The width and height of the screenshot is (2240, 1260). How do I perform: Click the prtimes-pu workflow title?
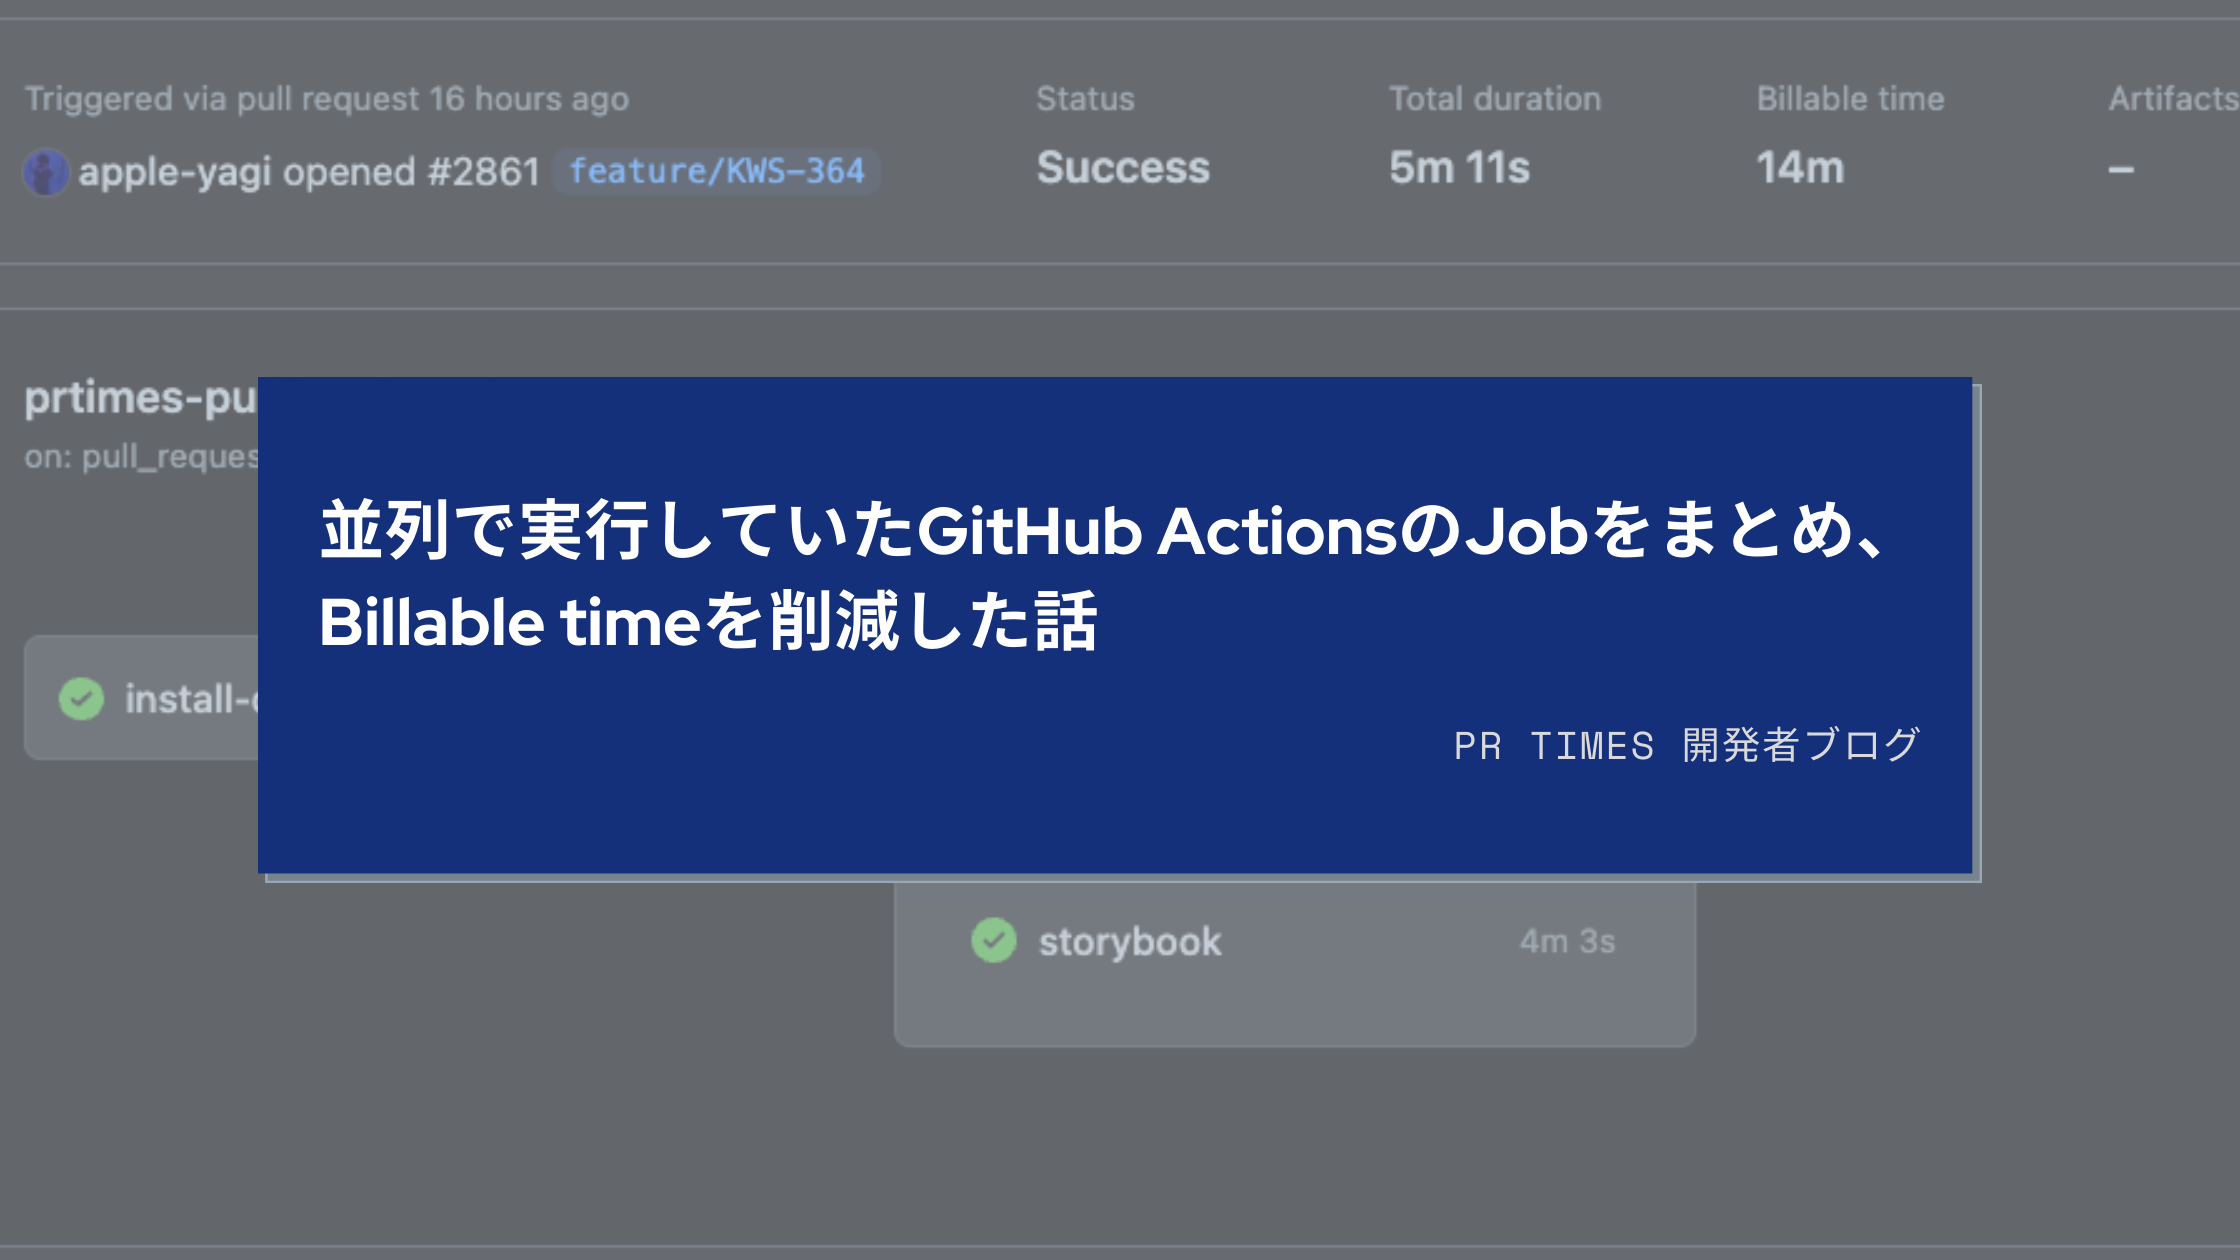tap(140, 398)
